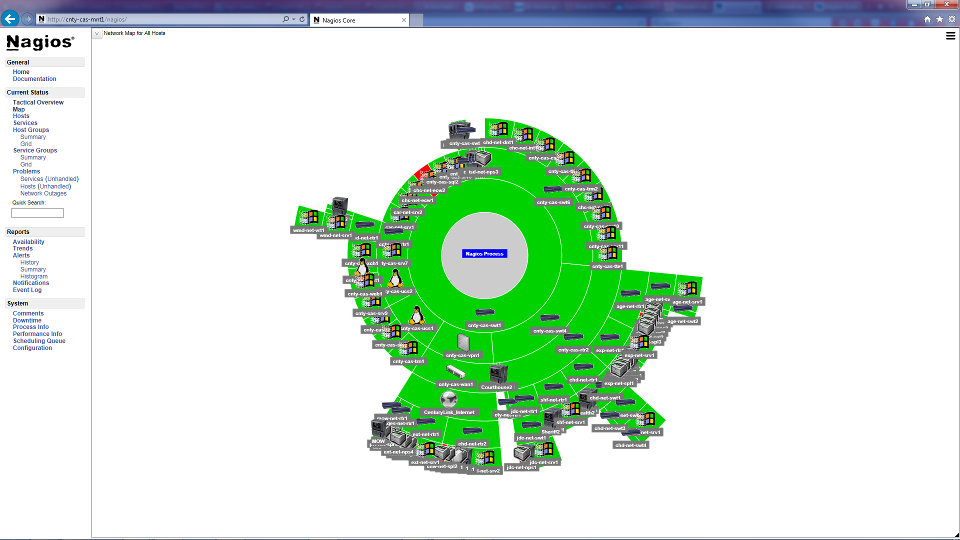Click the red critical host segment
The image size is (960, 540).
tap(424, 172)
